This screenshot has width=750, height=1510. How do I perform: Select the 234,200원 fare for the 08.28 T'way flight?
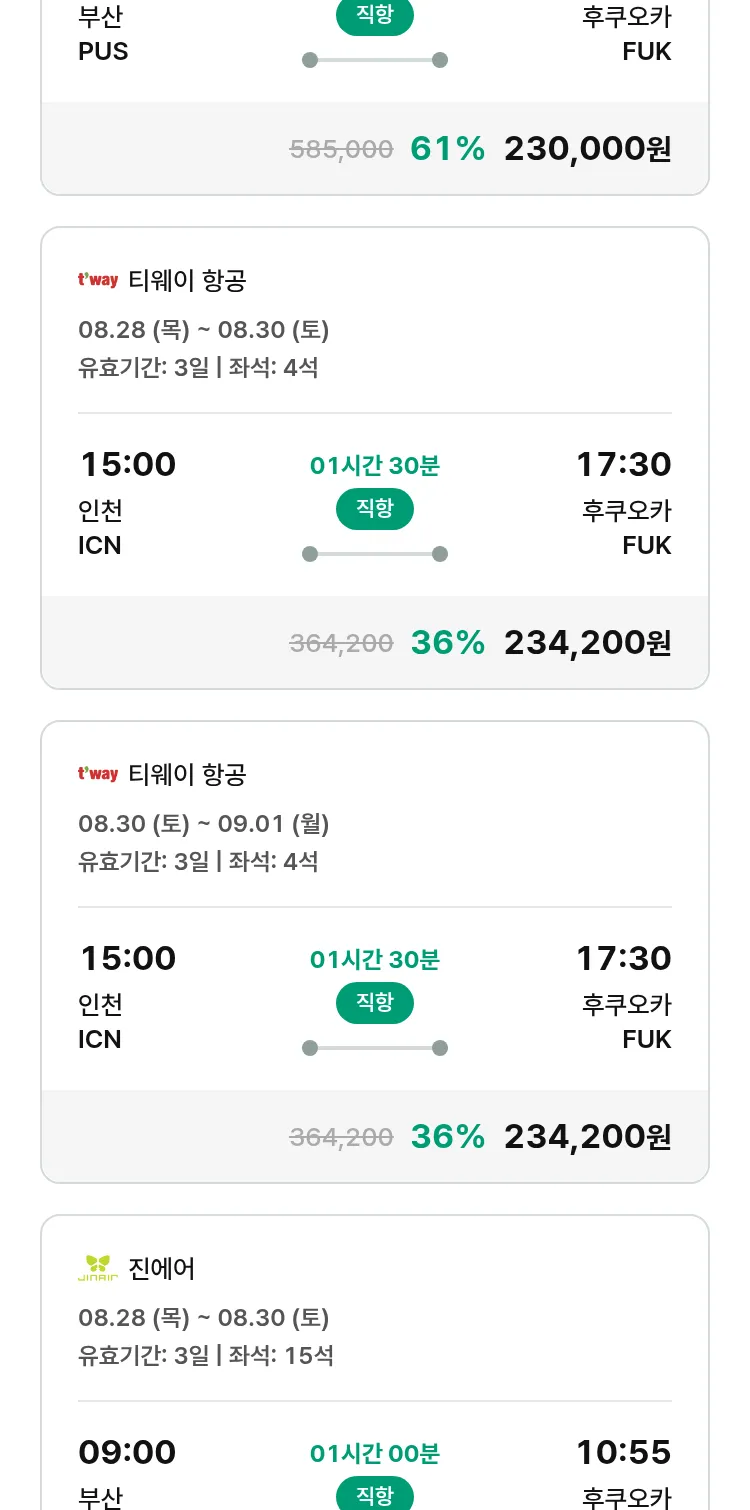pos(587,643)
